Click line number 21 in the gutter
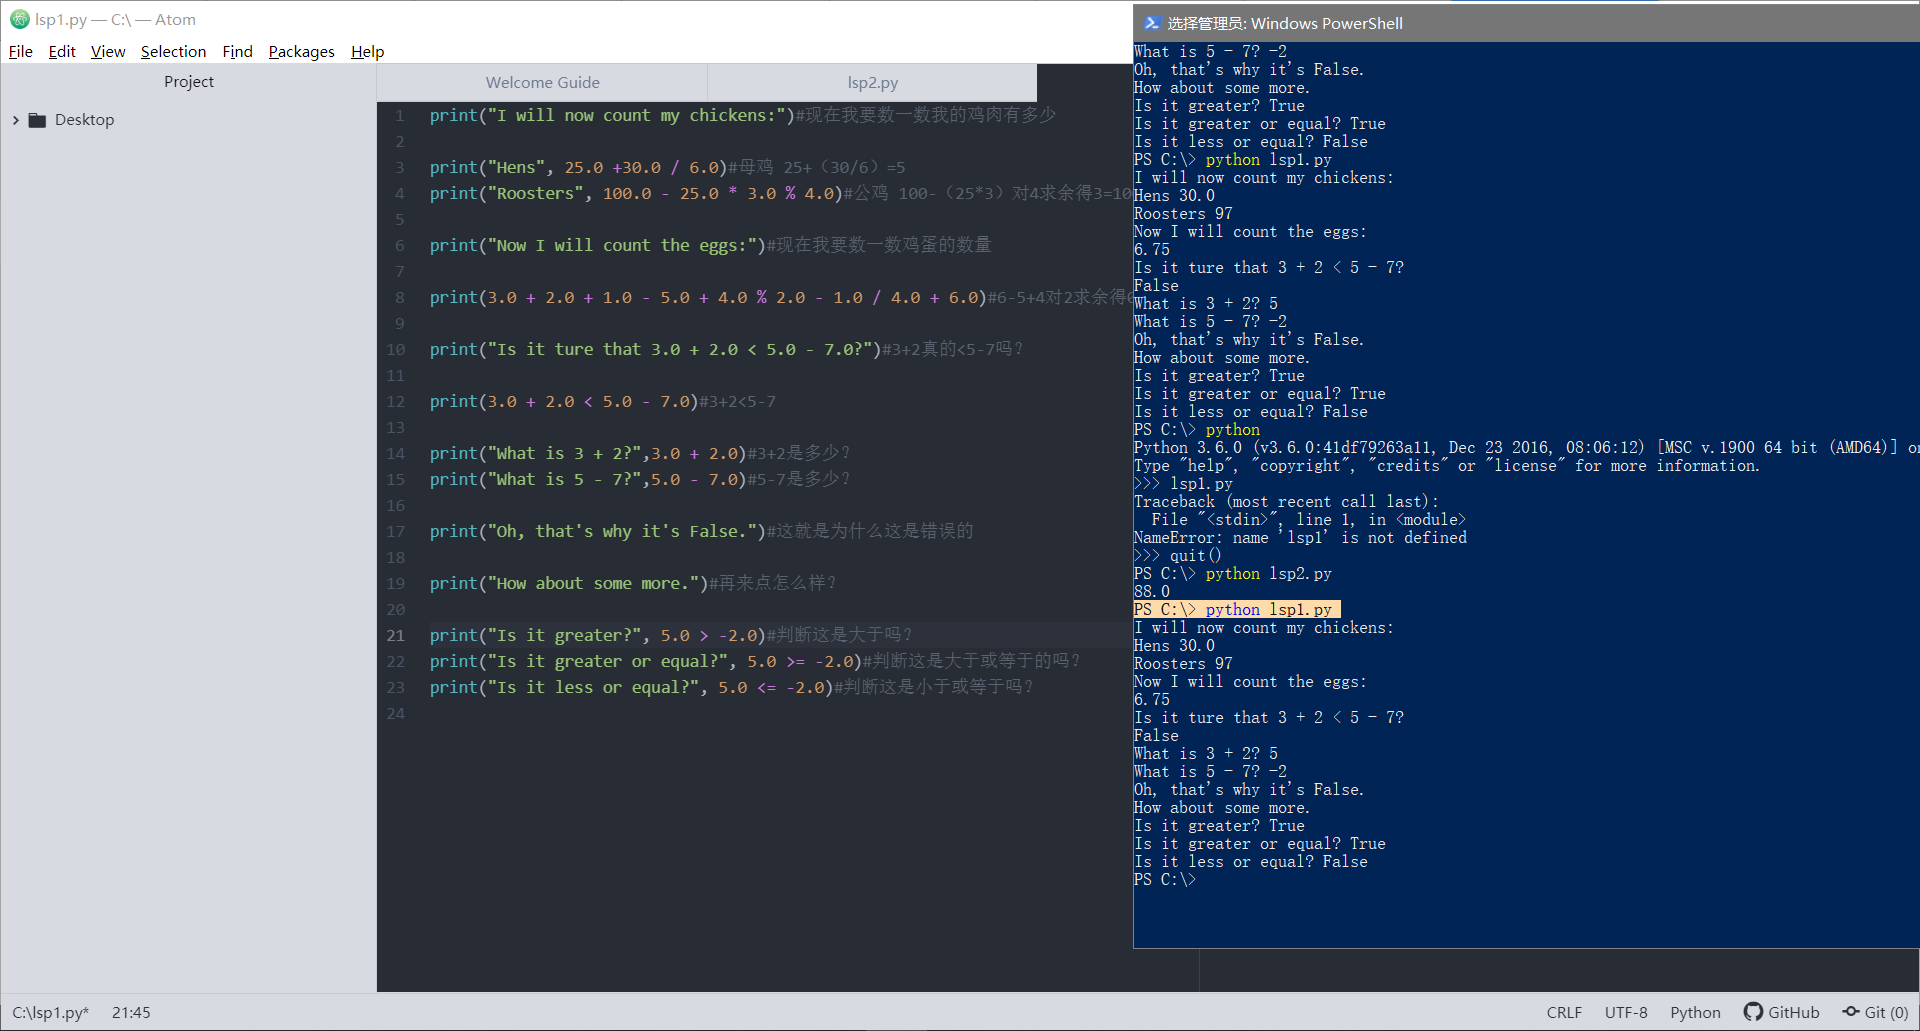The width and height of the screenshot is (1920, 1031). click(396, 635)
